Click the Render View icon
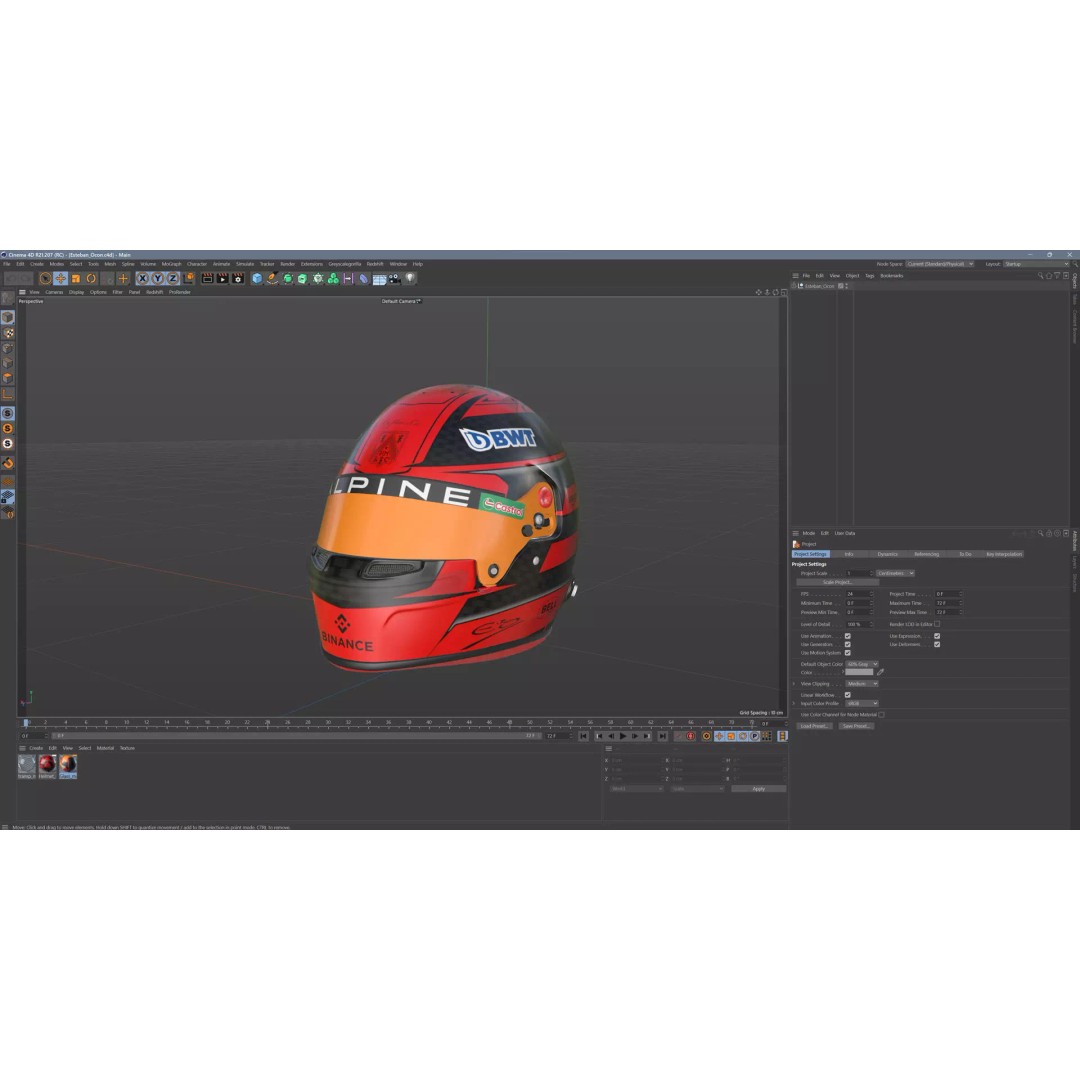The width and height of the screenshot is (1080, 1080). 205,279
